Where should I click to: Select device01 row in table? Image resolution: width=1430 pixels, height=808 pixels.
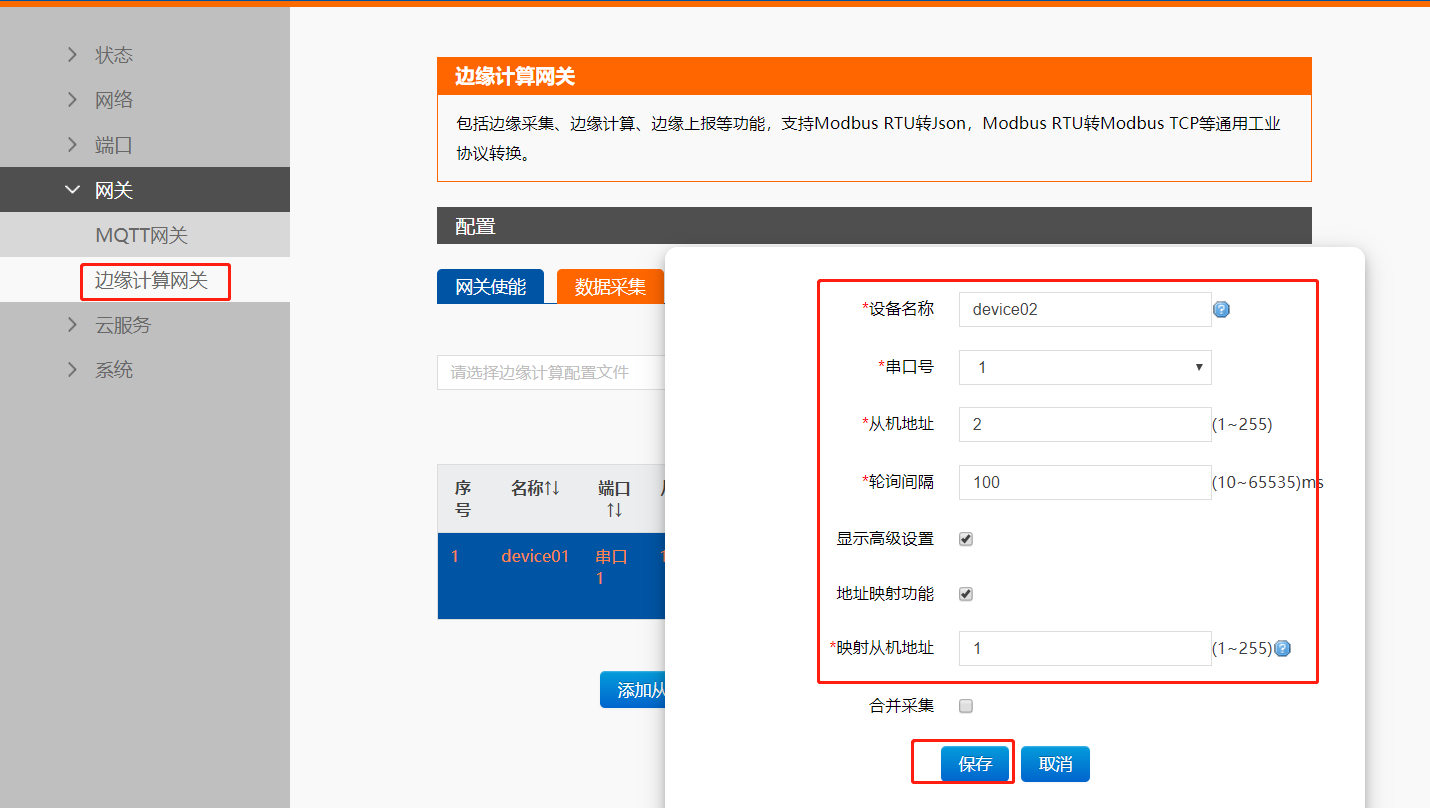[x=535, y=557]
